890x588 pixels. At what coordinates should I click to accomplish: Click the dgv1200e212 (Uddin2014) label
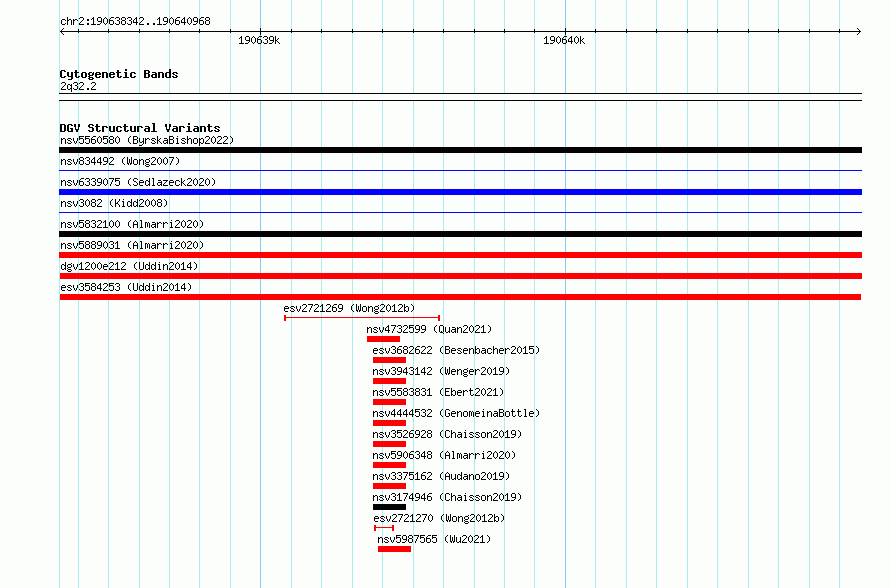pyautogui.click(x=129, y=266)
